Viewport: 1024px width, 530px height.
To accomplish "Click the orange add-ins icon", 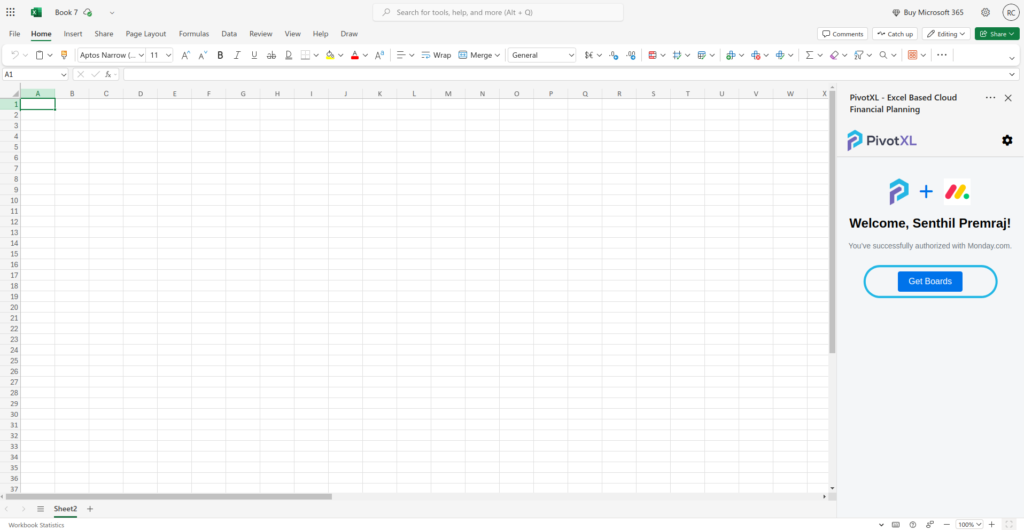I will pos(912,55).
